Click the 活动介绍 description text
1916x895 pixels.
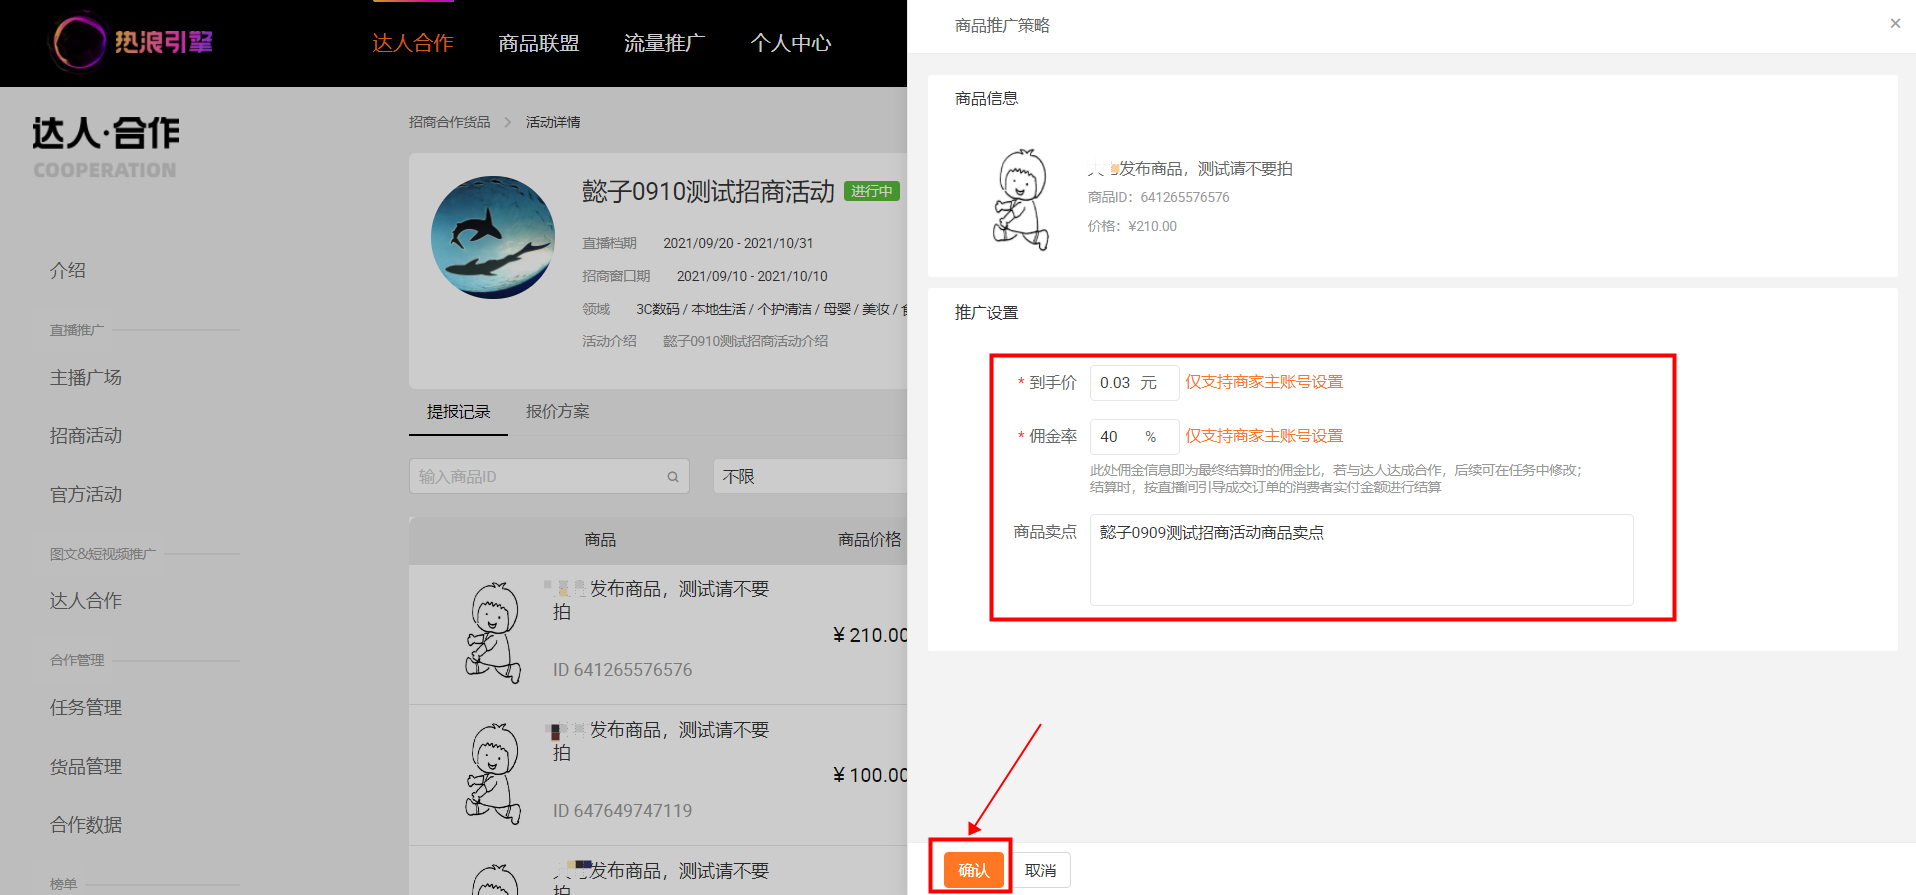coord(745,341)
